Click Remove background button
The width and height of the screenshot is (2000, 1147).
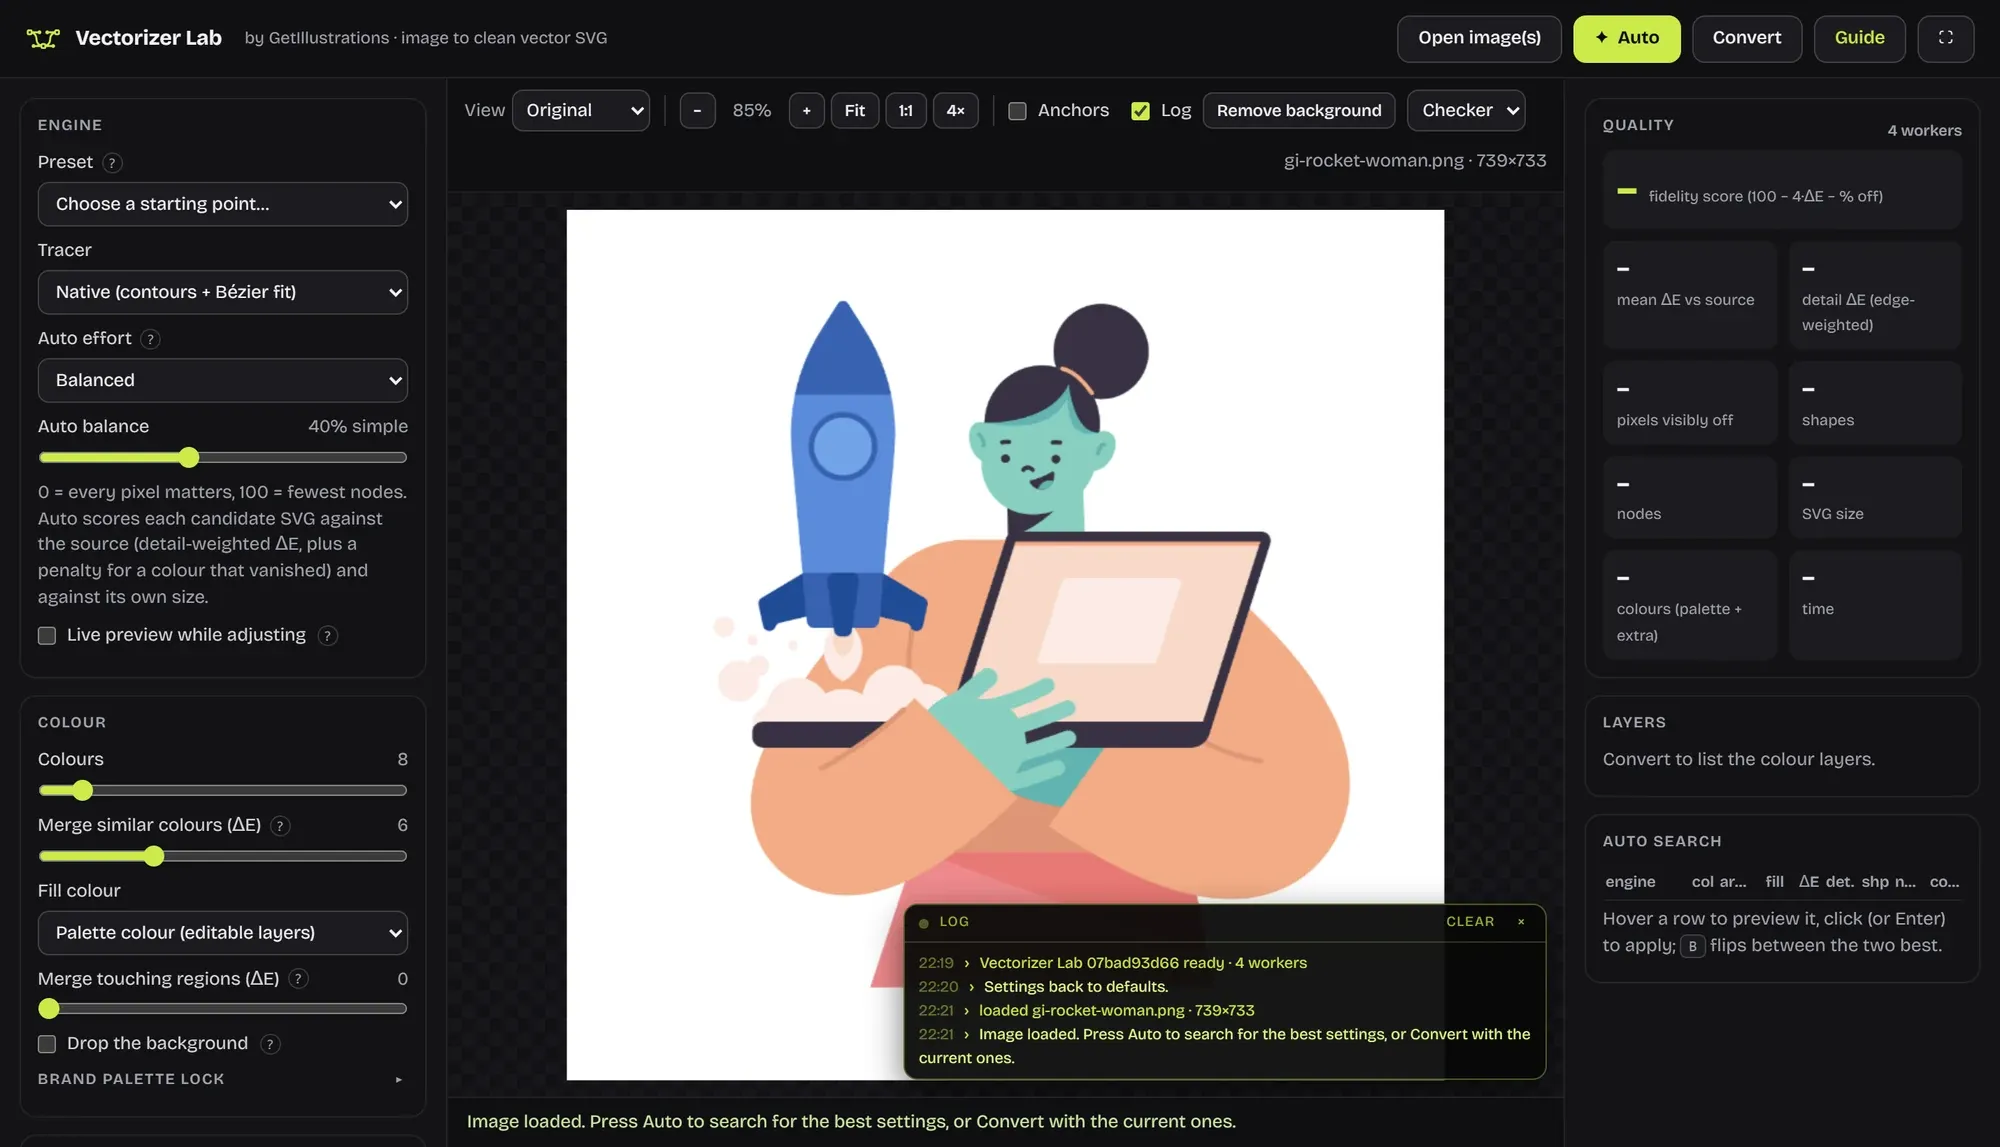[1299, 110]
